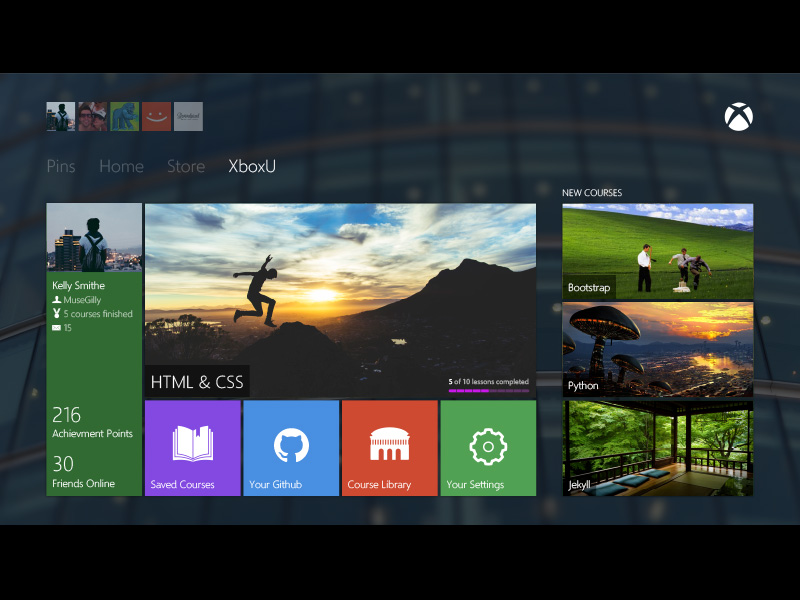800x600 pixels.
Task: Open the Your Github tile label
Action: pos(276,484)
